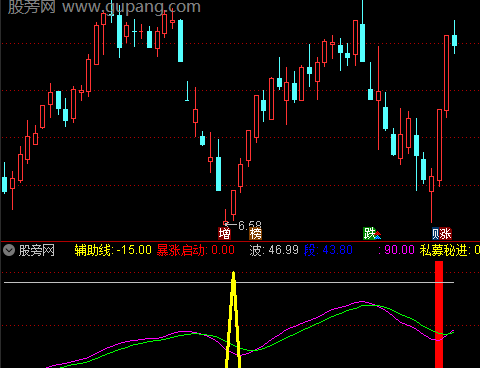Select the yellow spike in indicator pane
Screen dimensions: 480x368
coord(233,320)
